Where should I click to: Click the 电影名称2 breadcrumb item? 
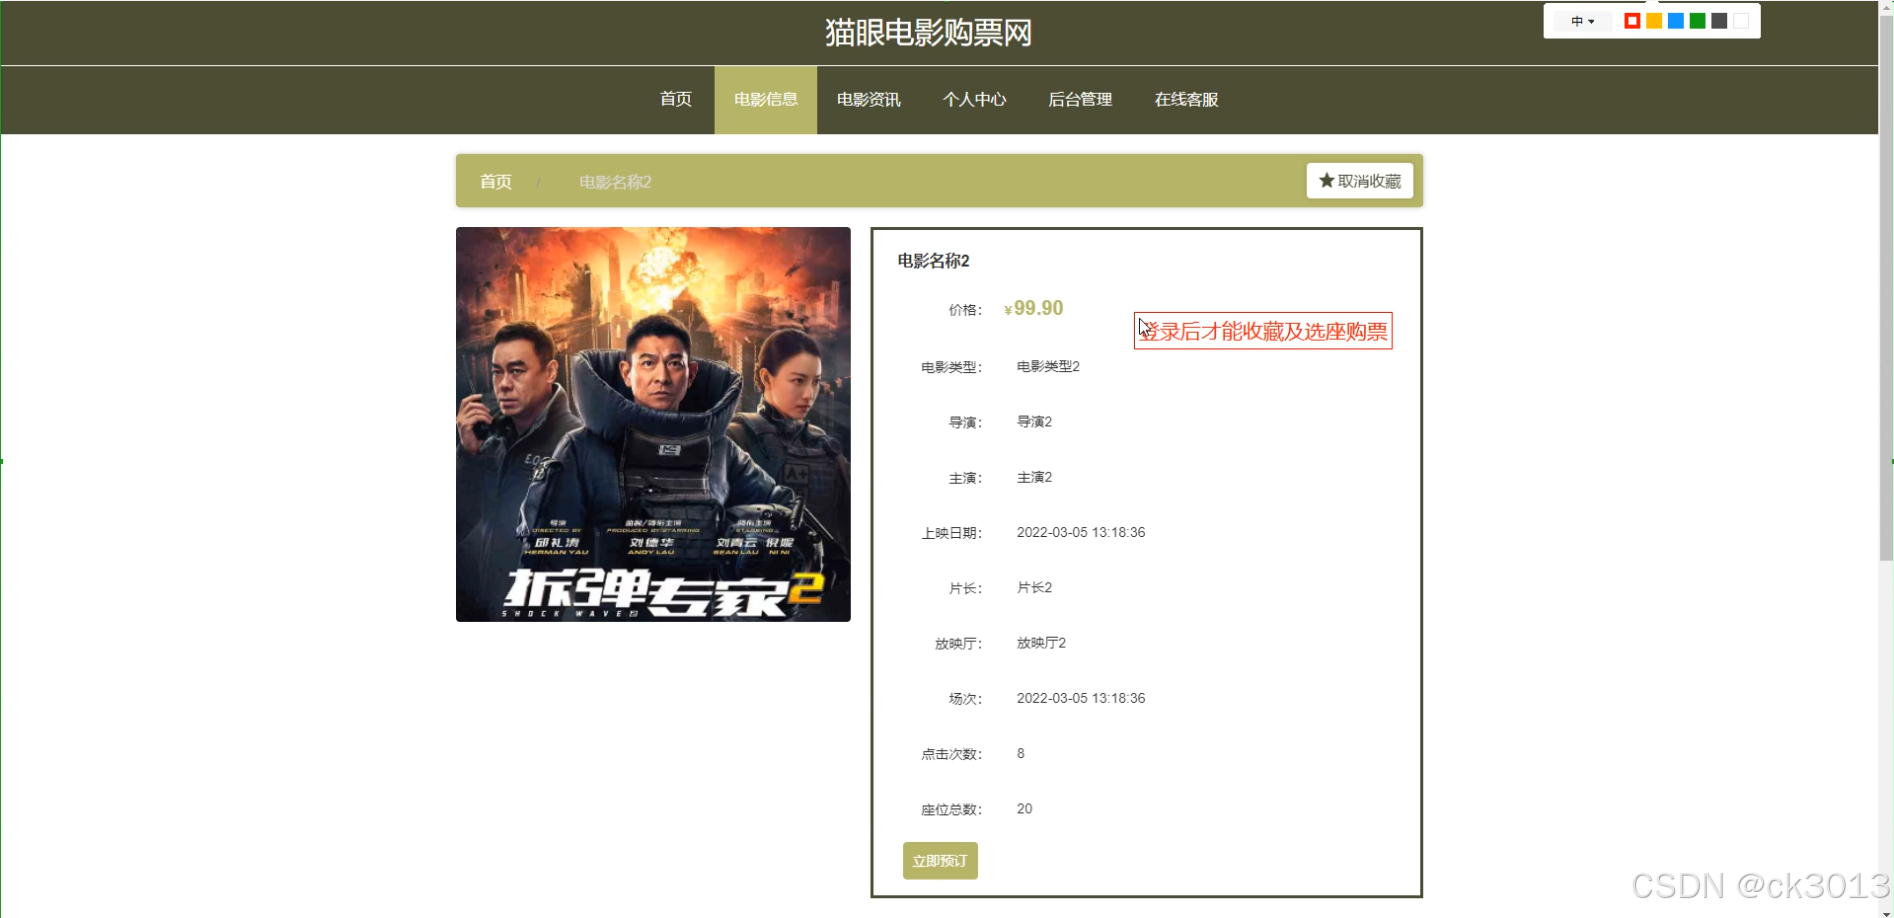point(615,182)
